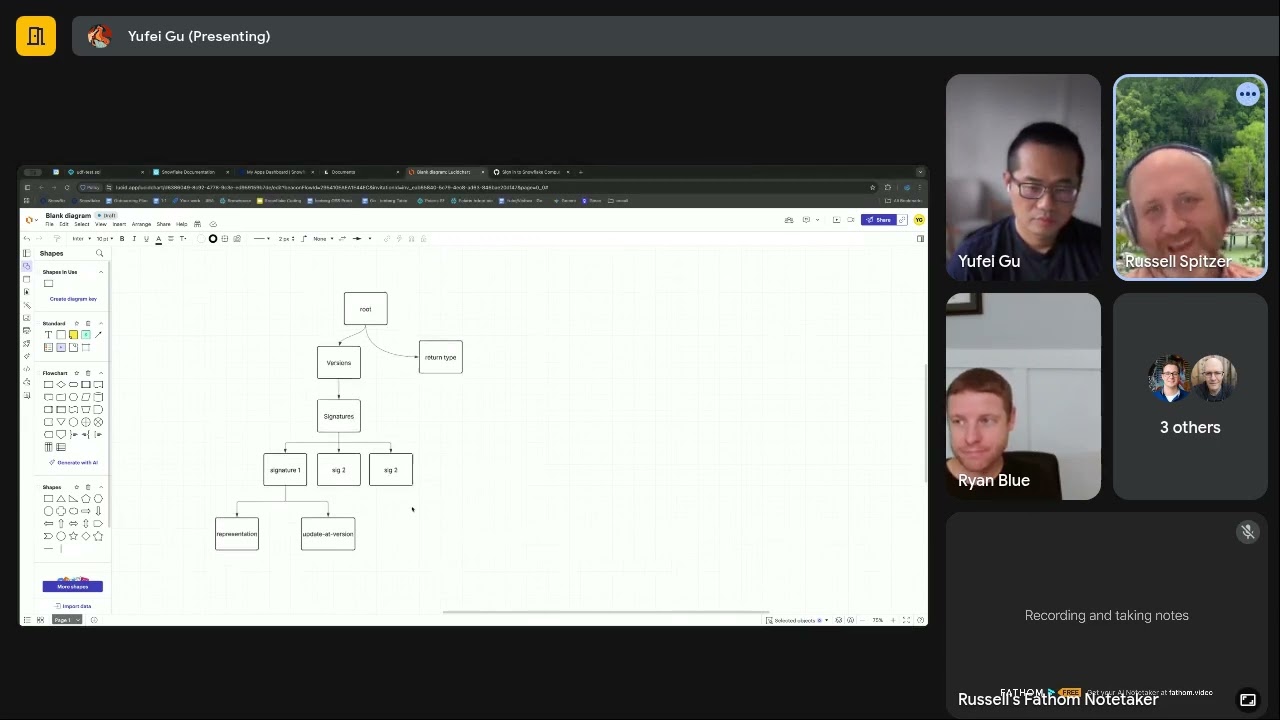This screenshot has height=720, width=1280.
Task: Select the return type box
Action: [441, 357]
